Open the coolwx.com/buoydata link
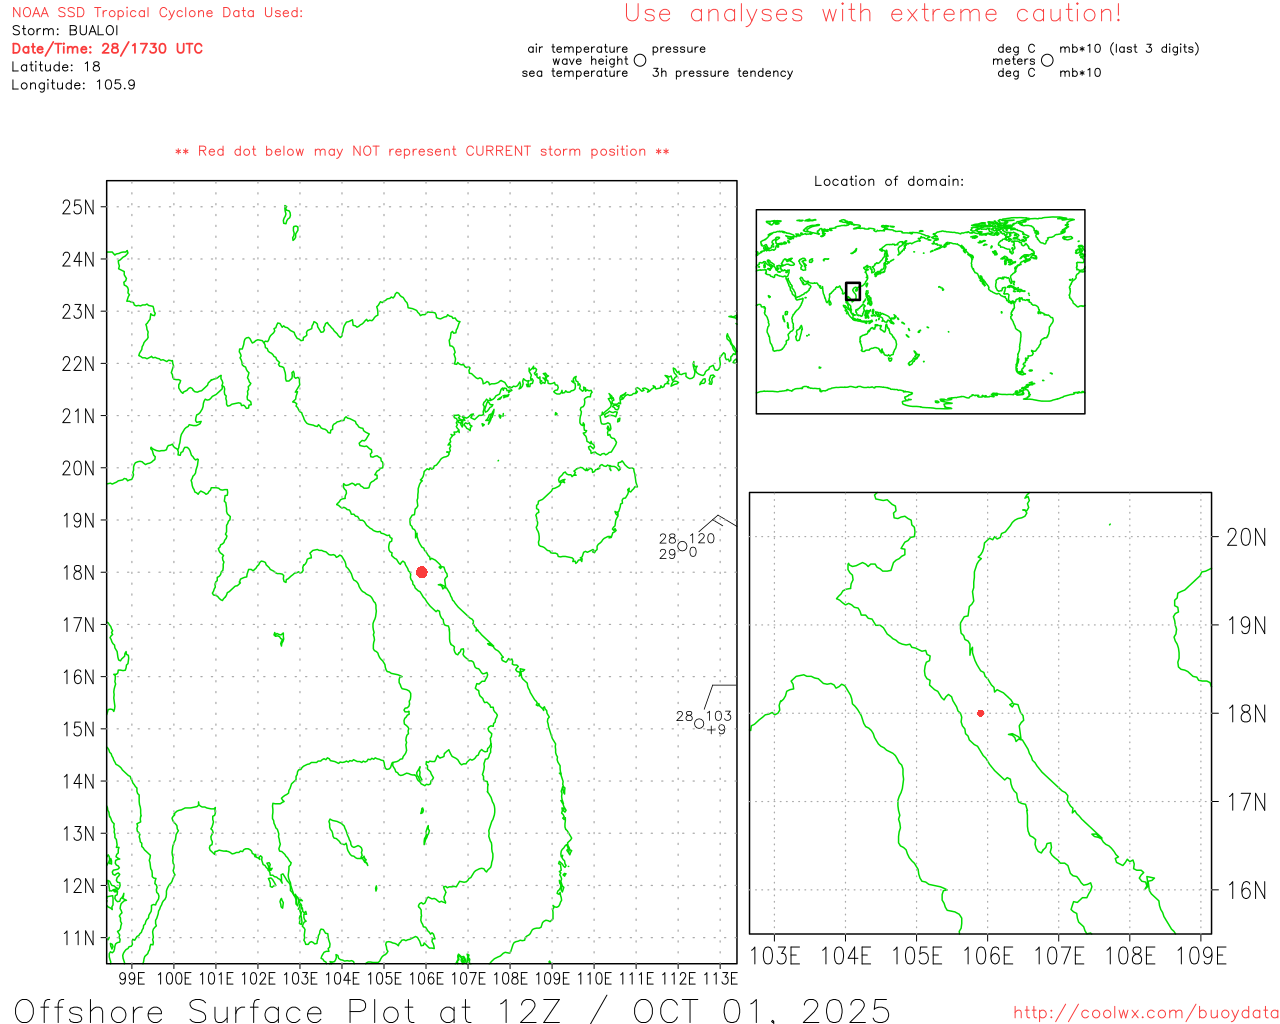 (x=1145, y=1013)
